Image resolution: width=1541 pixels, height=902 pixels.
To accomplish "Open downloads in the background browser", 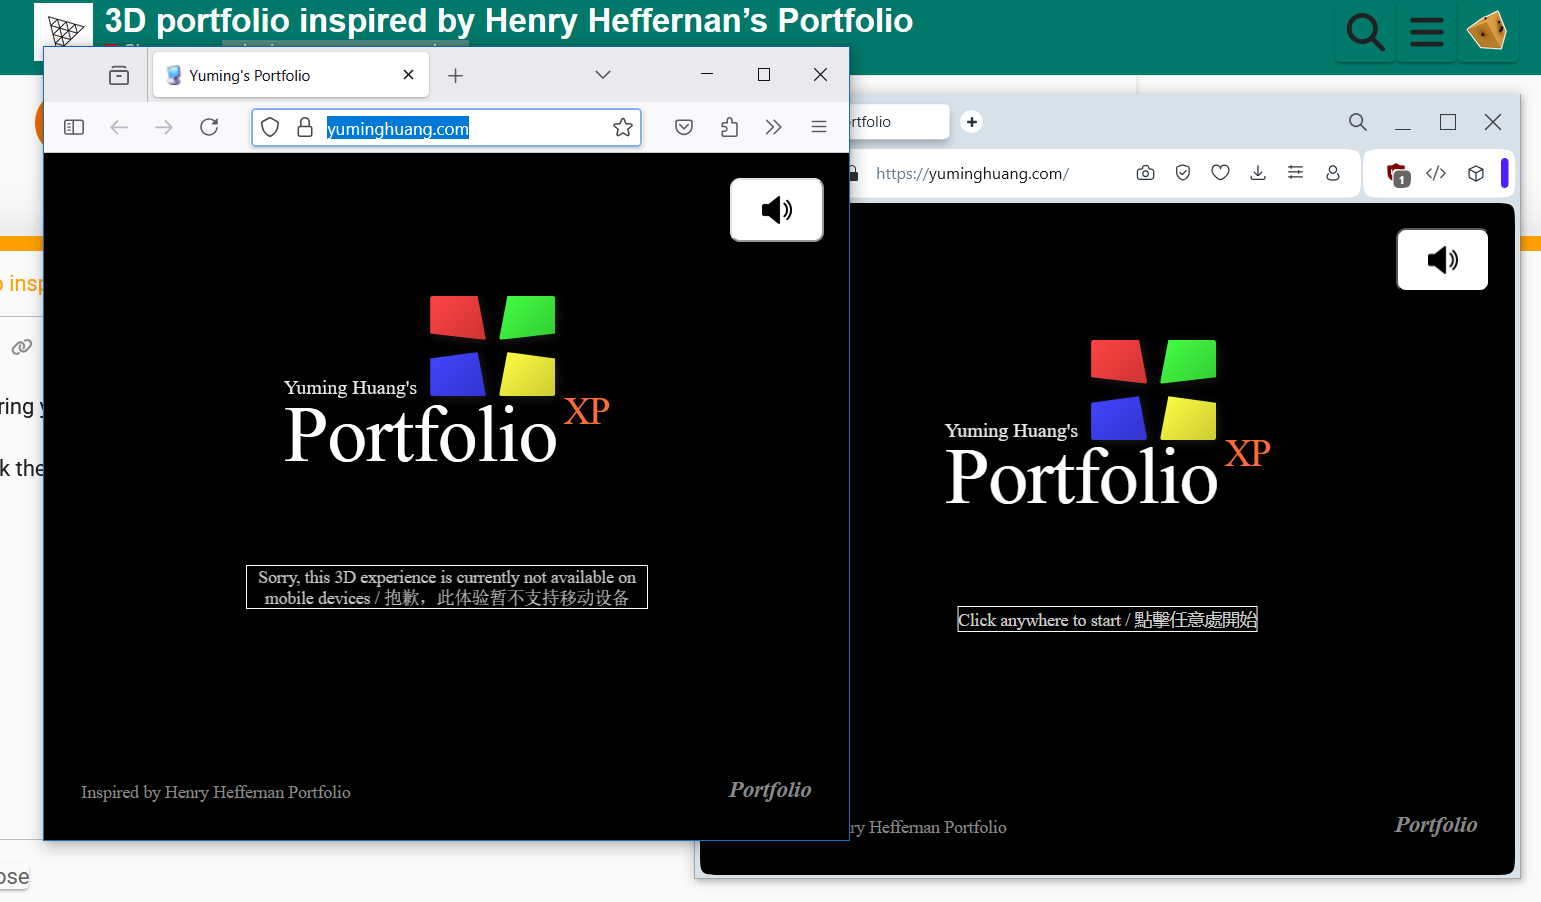I will [1258, 173].
